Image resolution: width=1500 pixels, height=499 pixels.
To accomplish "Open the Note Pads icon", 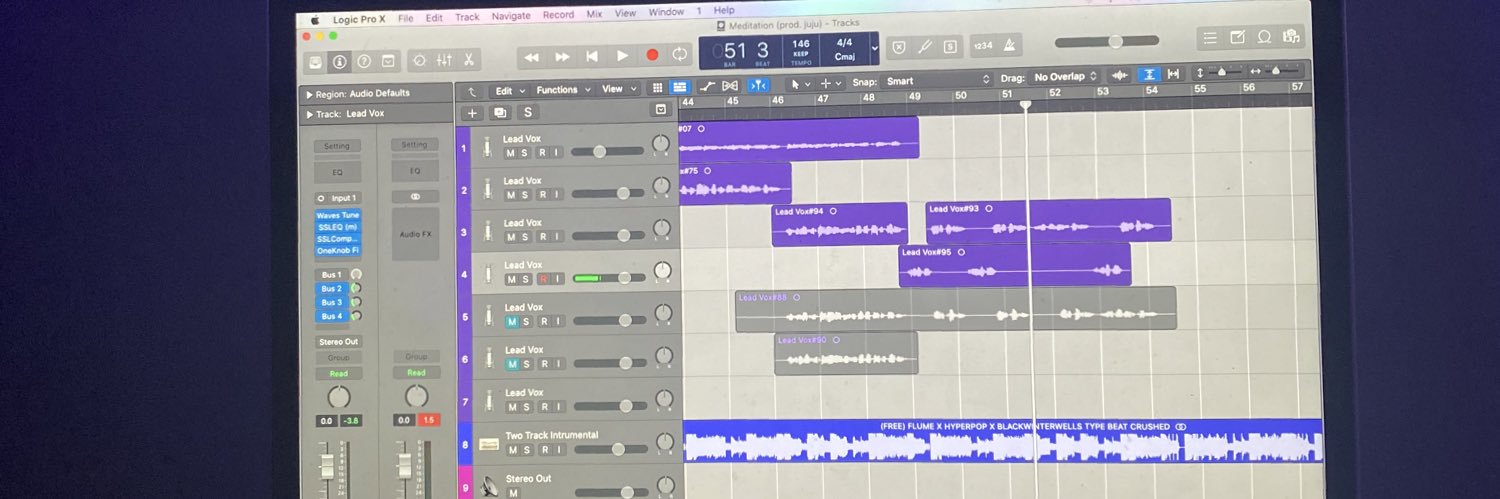I will click(x=1237, y=38).
